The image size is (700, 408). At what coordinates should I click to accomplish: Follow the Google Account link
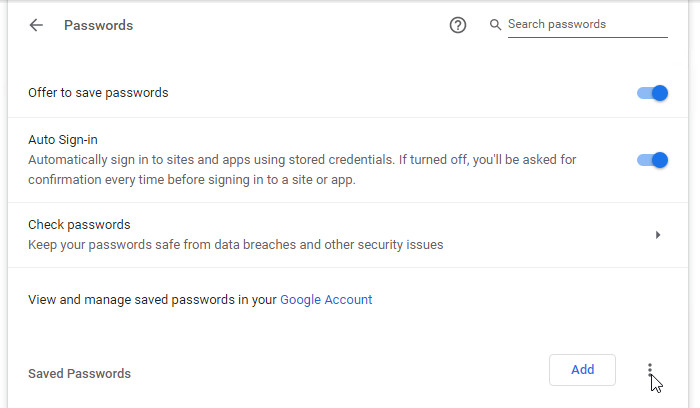coord(326,299)
